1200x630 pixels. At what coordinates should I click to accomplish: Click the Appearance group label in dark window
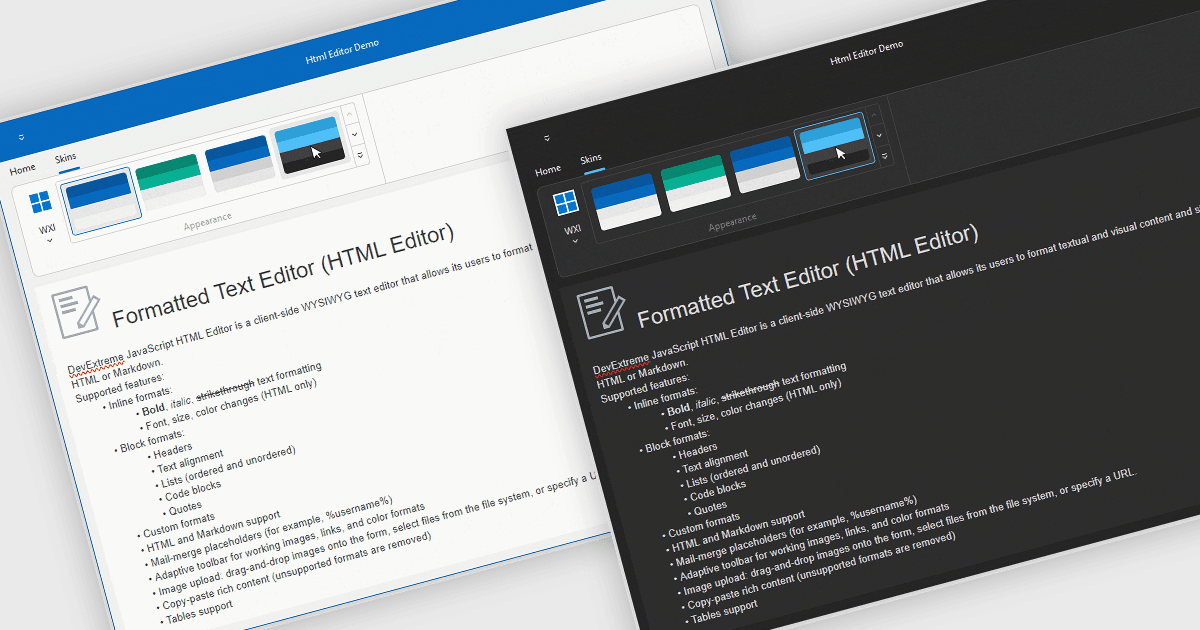[732, 222]
